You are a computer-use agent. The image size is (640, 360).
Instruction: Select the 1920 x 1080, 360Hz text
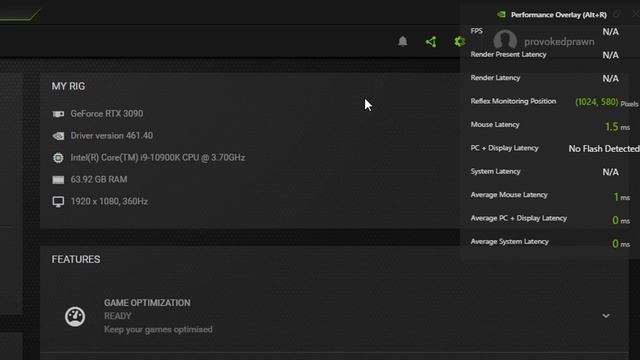click(x=109, y=201)
